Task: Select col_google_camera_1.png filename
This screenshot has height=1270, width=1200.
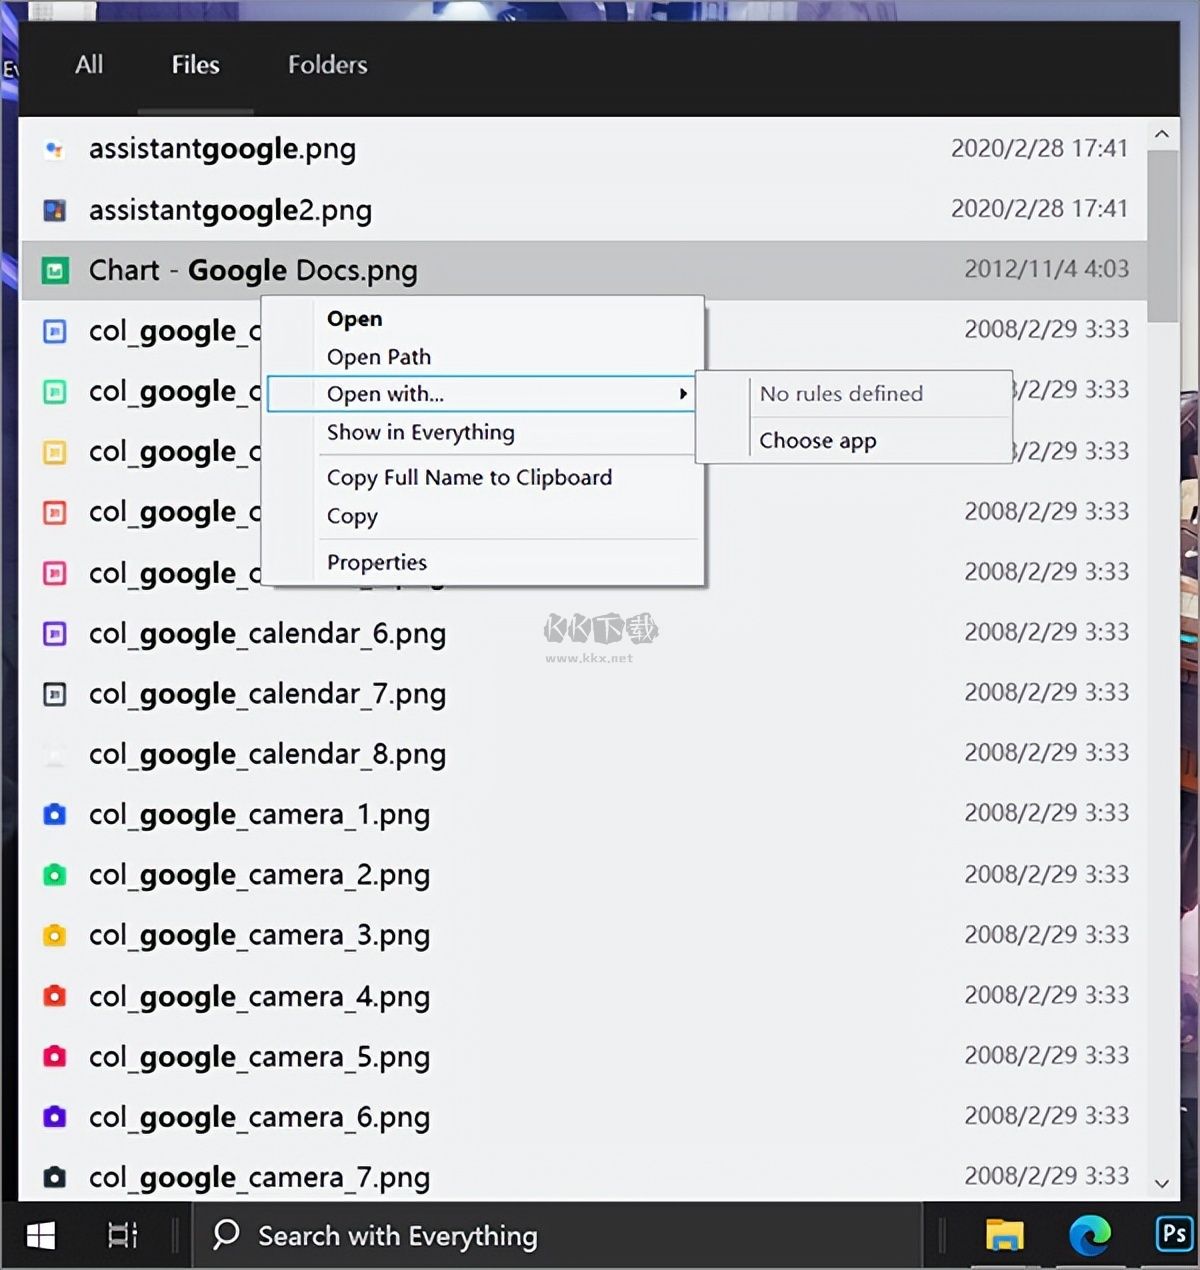Action: coord(259,815)
